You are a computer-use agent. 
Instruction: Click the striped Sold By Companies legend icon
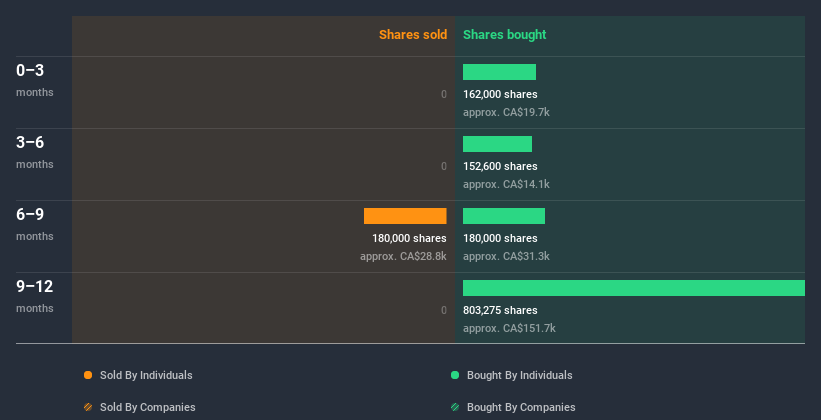(x=88, y=407)
